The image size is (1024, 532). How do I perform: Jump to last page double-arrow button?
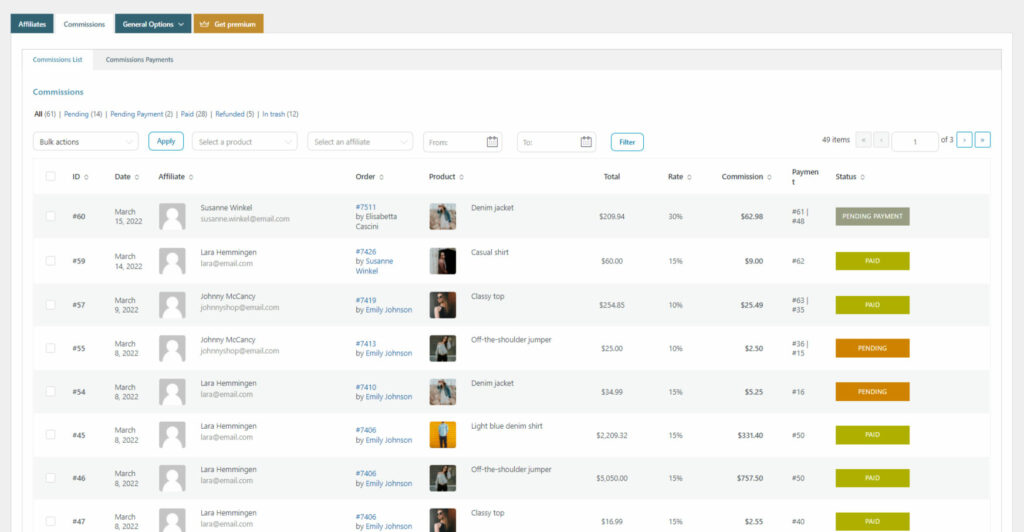pyautogui.click(x=982, y=140)
